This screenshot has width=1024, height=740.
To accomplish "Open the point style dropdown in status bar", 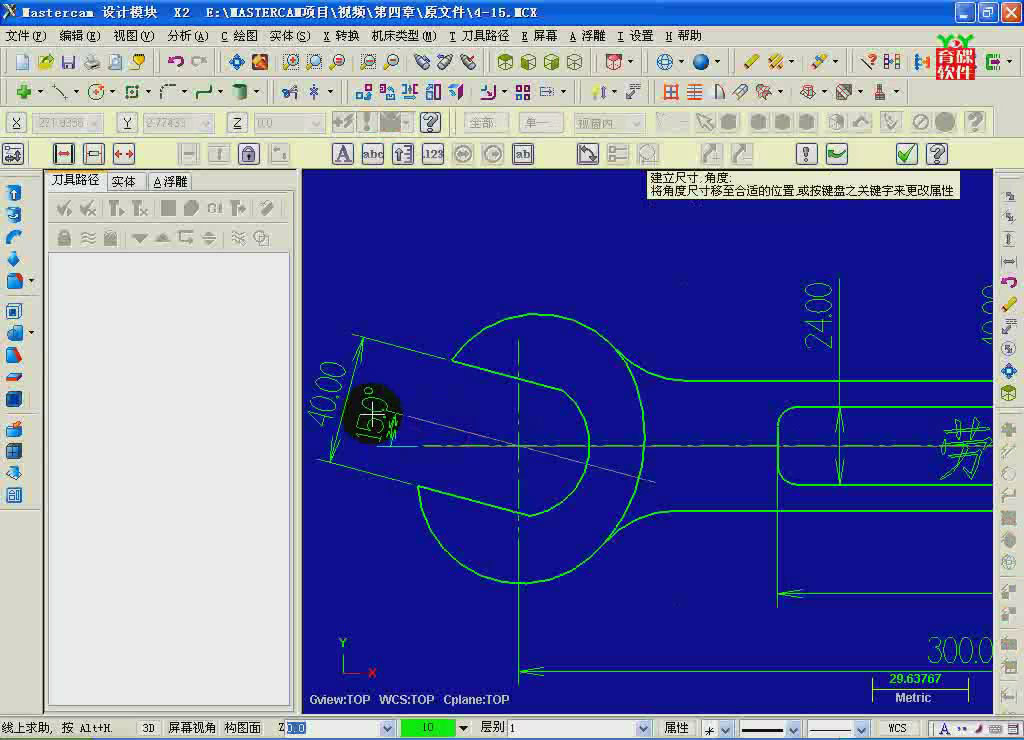I will click(726, 728).
